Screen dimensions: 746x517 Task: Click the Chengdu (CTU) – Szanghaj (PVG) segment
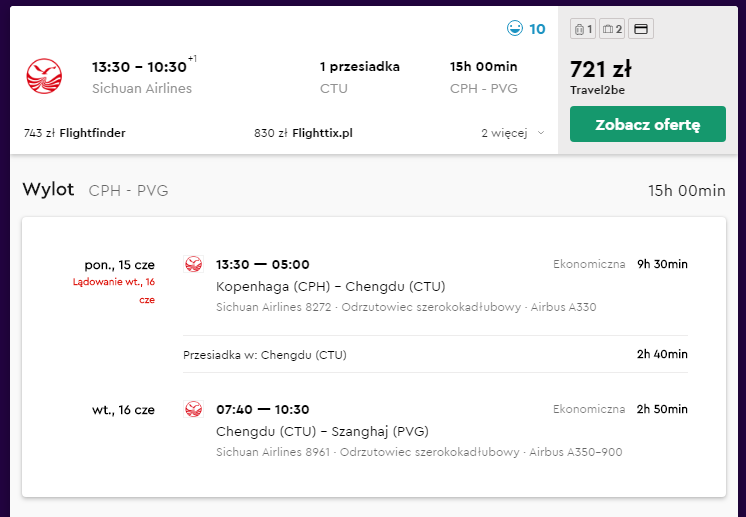[x=322, y=431]
